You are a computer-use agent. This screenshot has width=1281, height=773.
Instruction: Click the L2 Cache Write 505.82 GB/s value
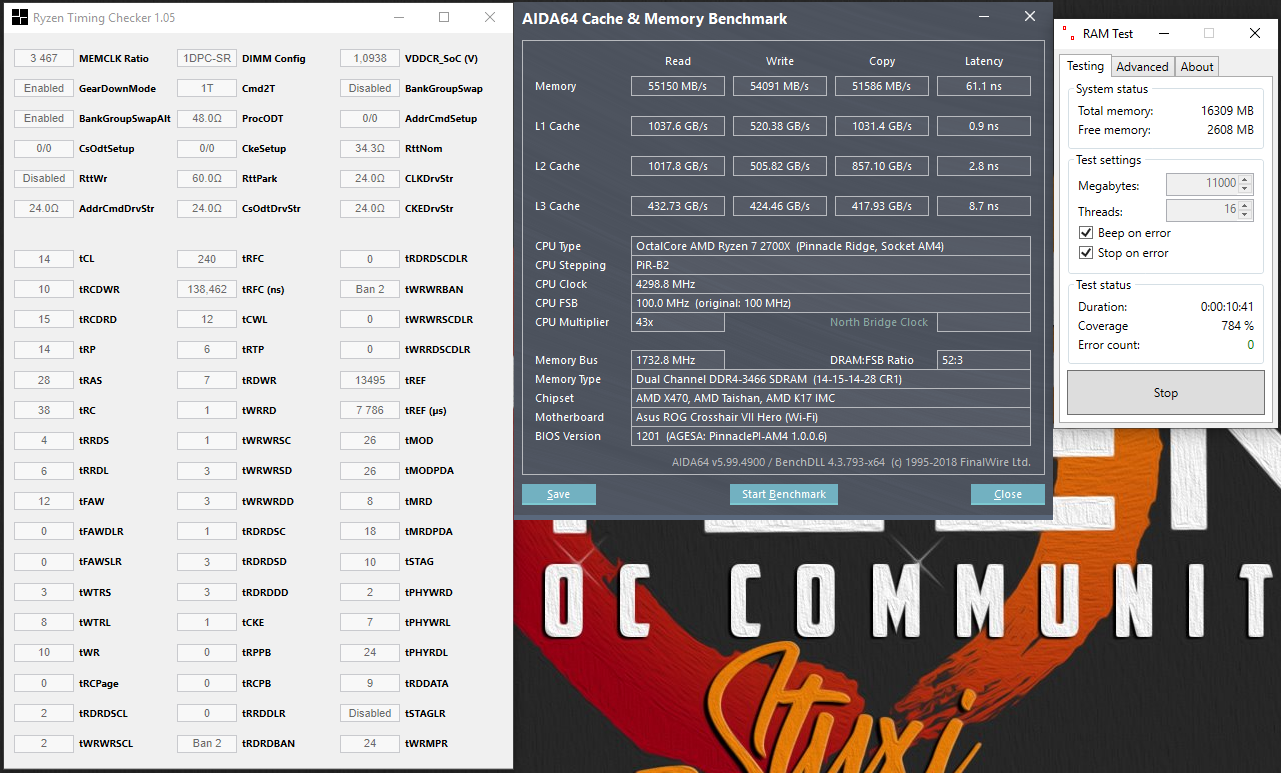click(x=780, y=166)
